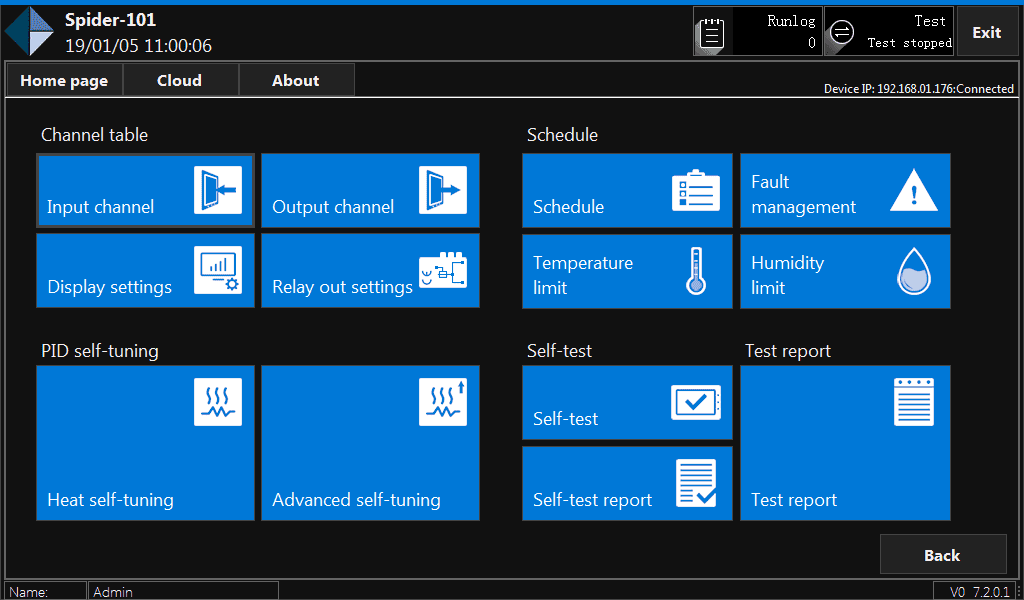The image size is (1024, 600).
Task: Open the Self-test report tile
Action: click(627, 483)
